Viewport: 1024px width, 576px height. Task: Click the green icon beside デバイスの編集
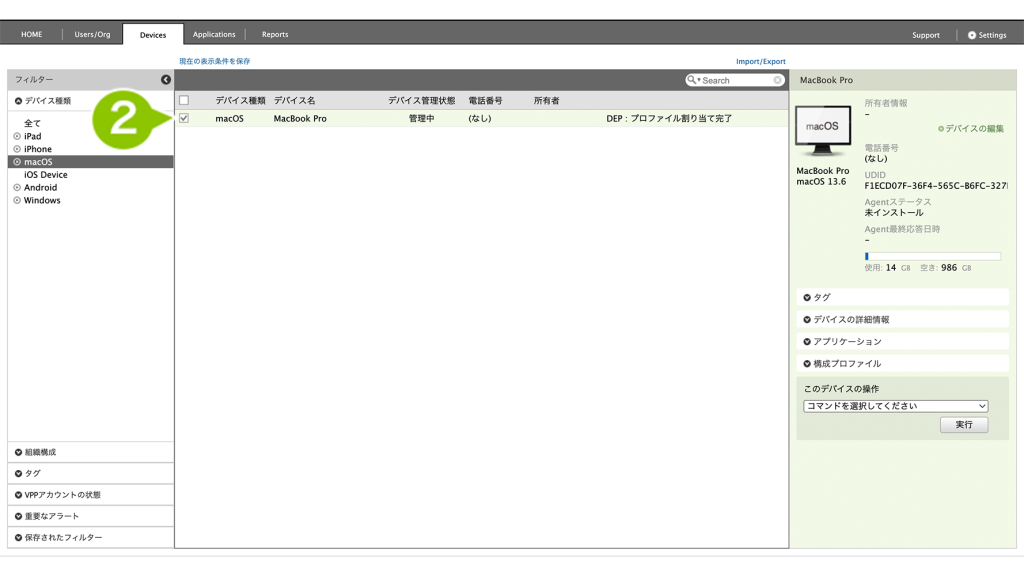941,129
